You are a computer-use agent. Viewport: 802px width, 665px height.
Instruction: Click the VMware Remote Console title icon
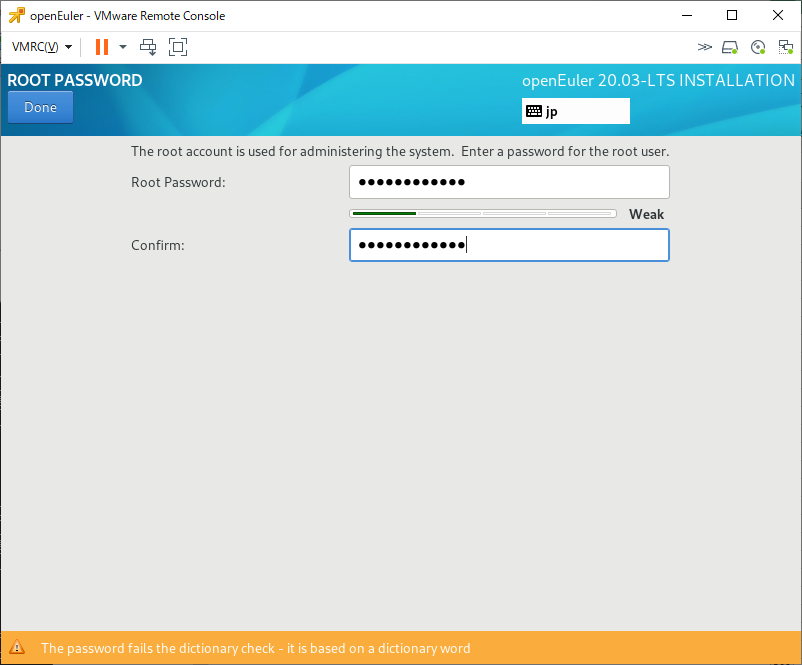(x=17, y=15)
